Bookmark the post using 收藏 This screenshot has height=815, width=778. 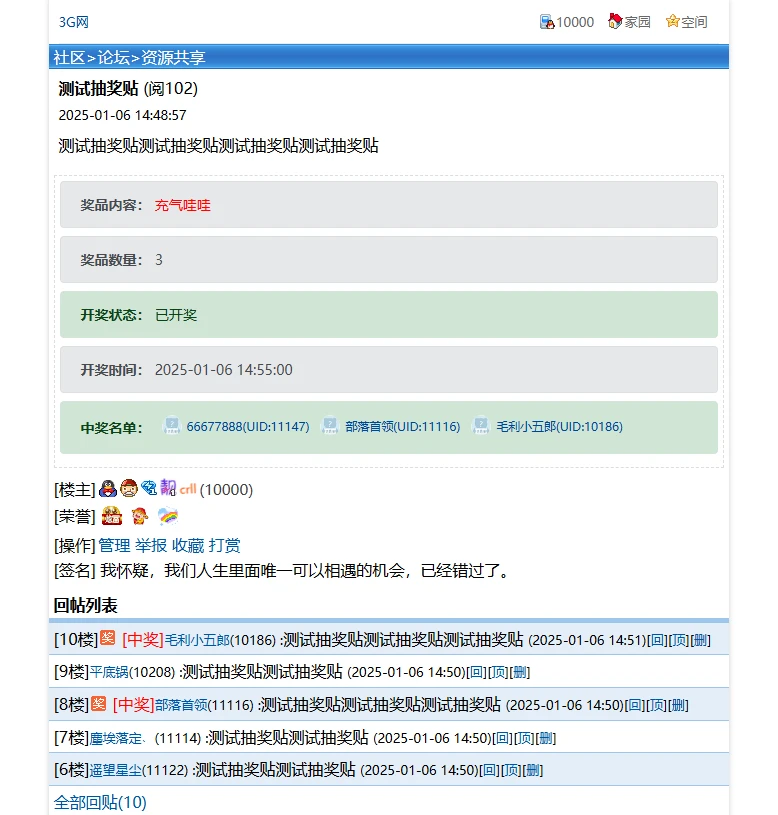point(188,545)
